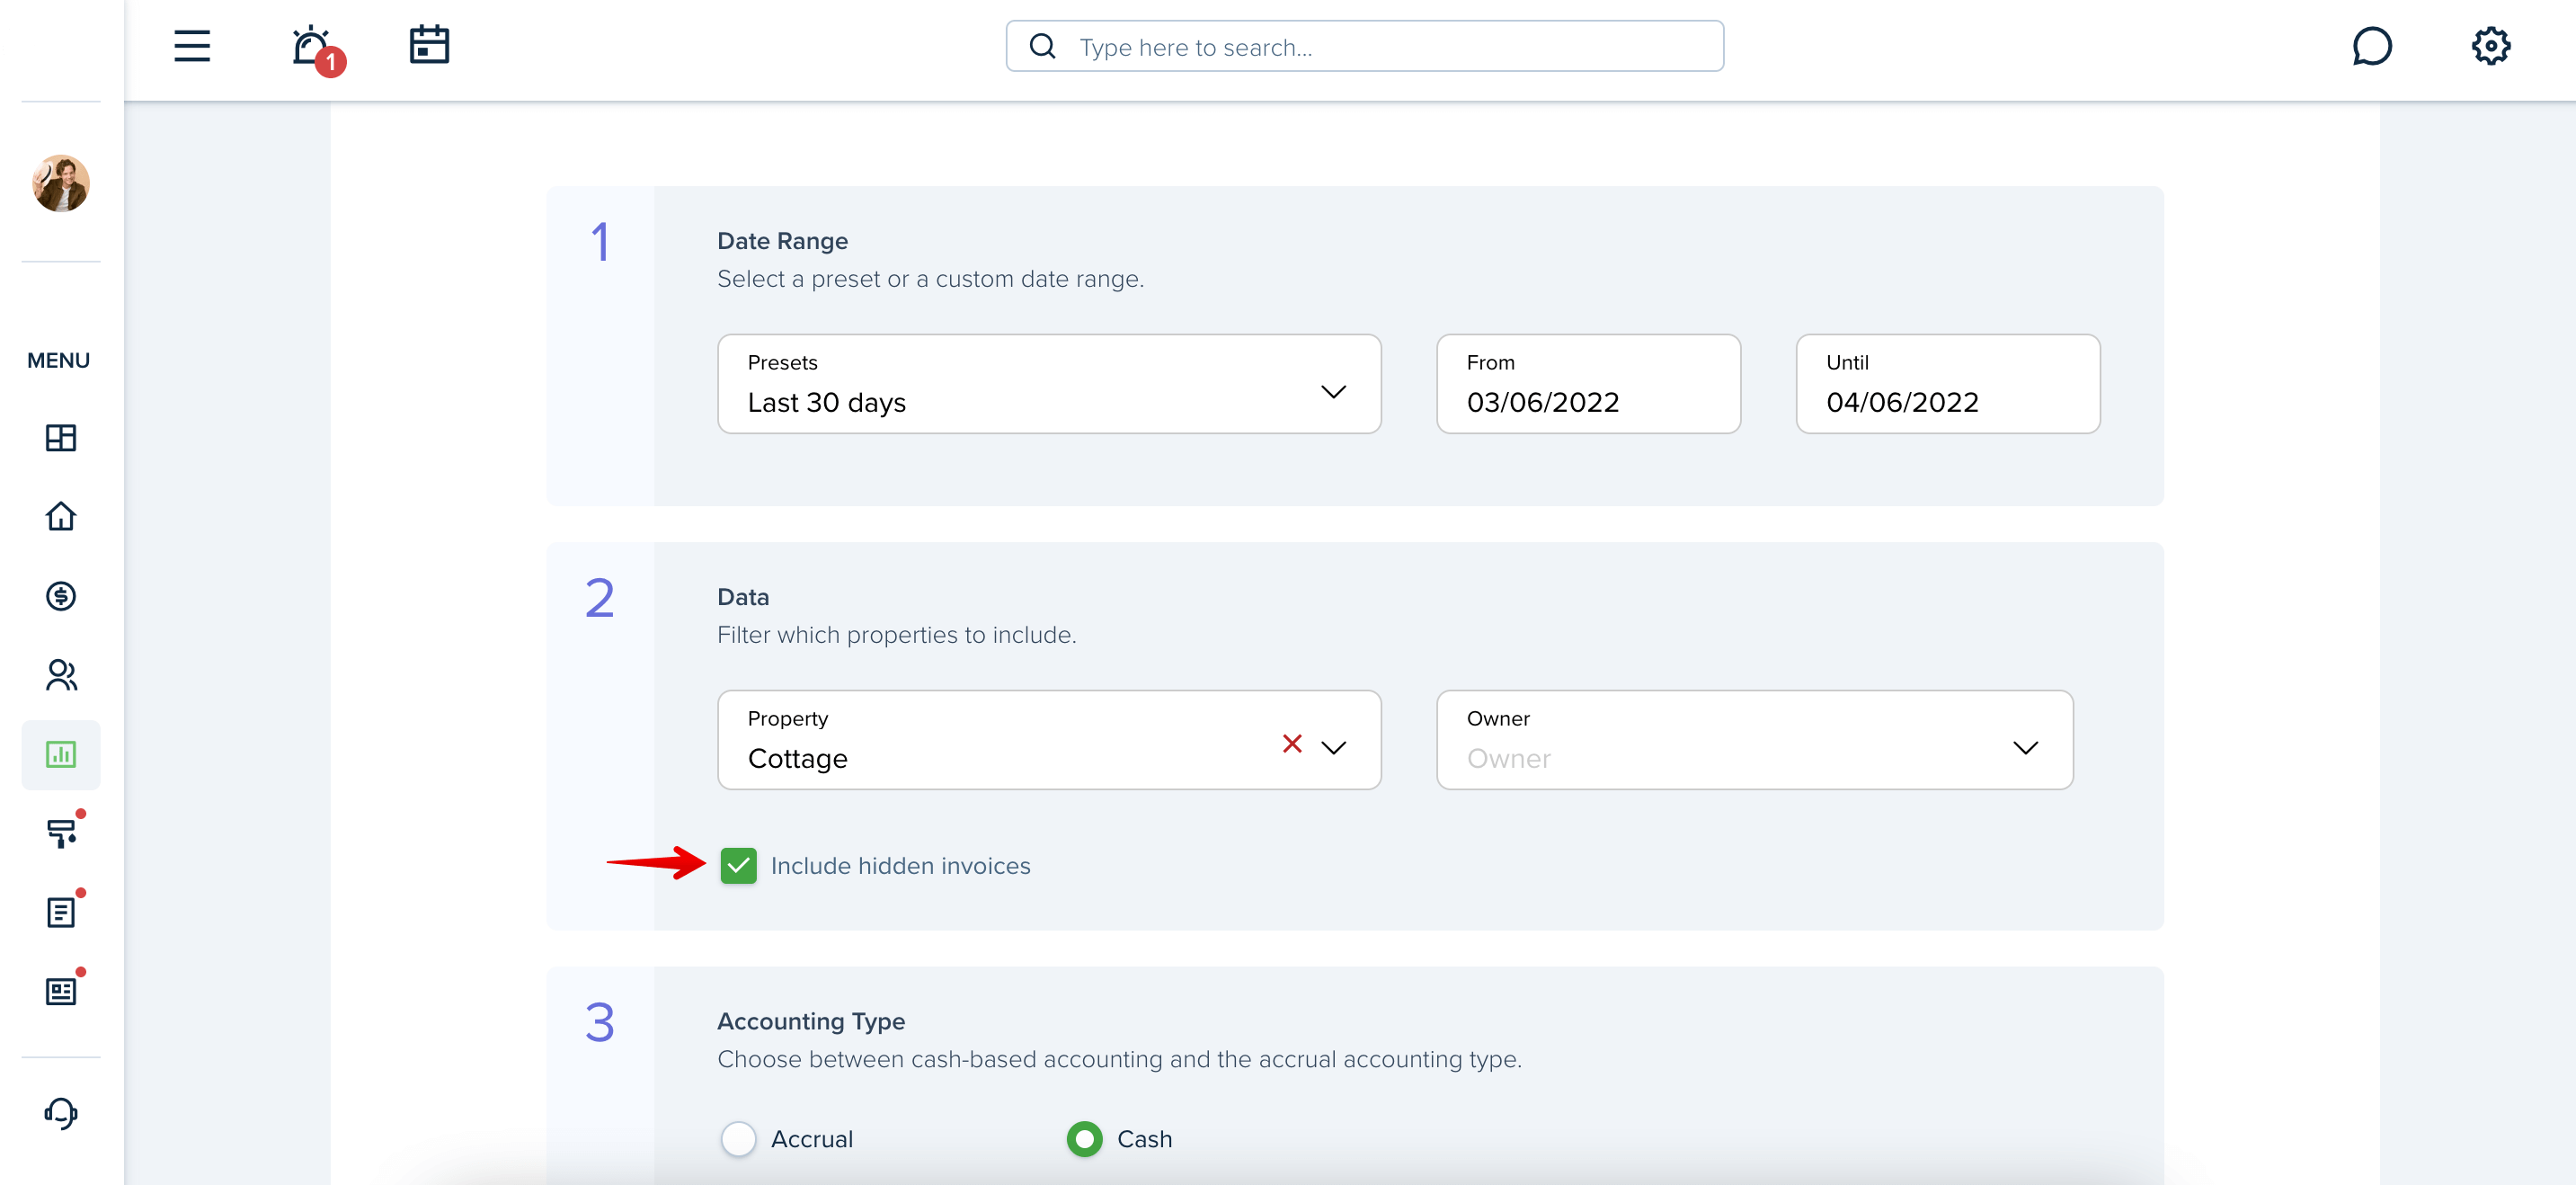
Task: Click the search magnifier icon
Action: pos(1042,46)
